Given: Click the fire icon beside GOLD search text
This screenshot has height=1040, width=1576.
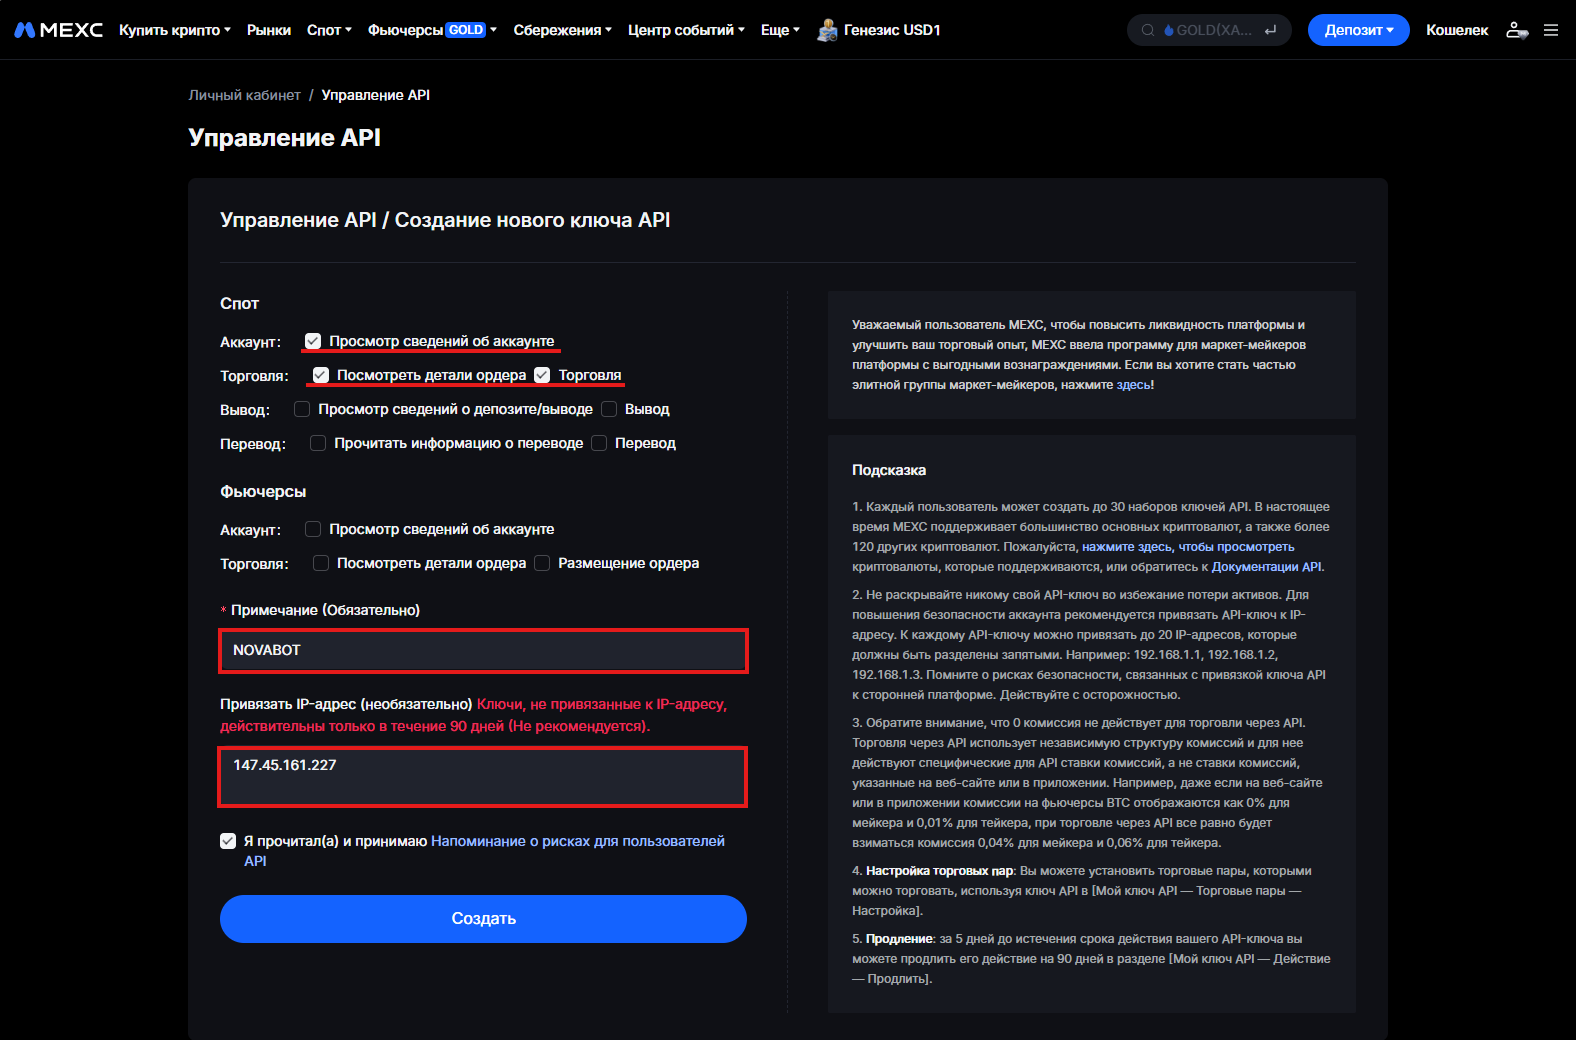Looking at the screenshot, I should coord(1169,30).
